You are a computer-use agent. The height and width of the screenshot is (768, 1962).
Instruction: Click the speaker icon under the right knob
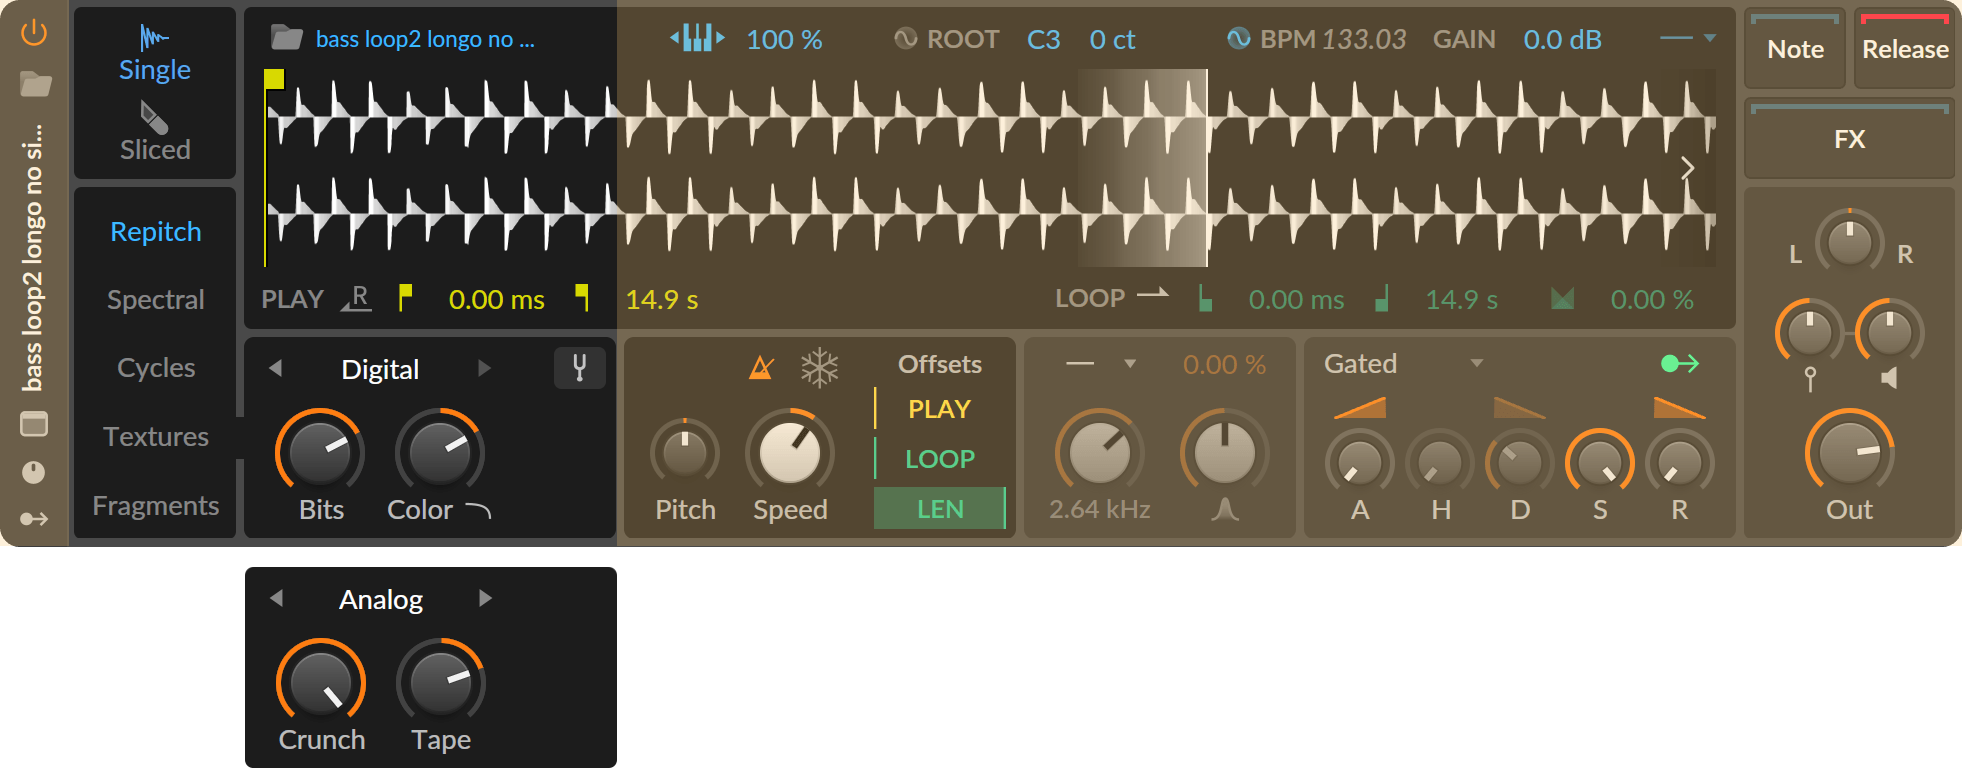click(x=1889, y=378)
